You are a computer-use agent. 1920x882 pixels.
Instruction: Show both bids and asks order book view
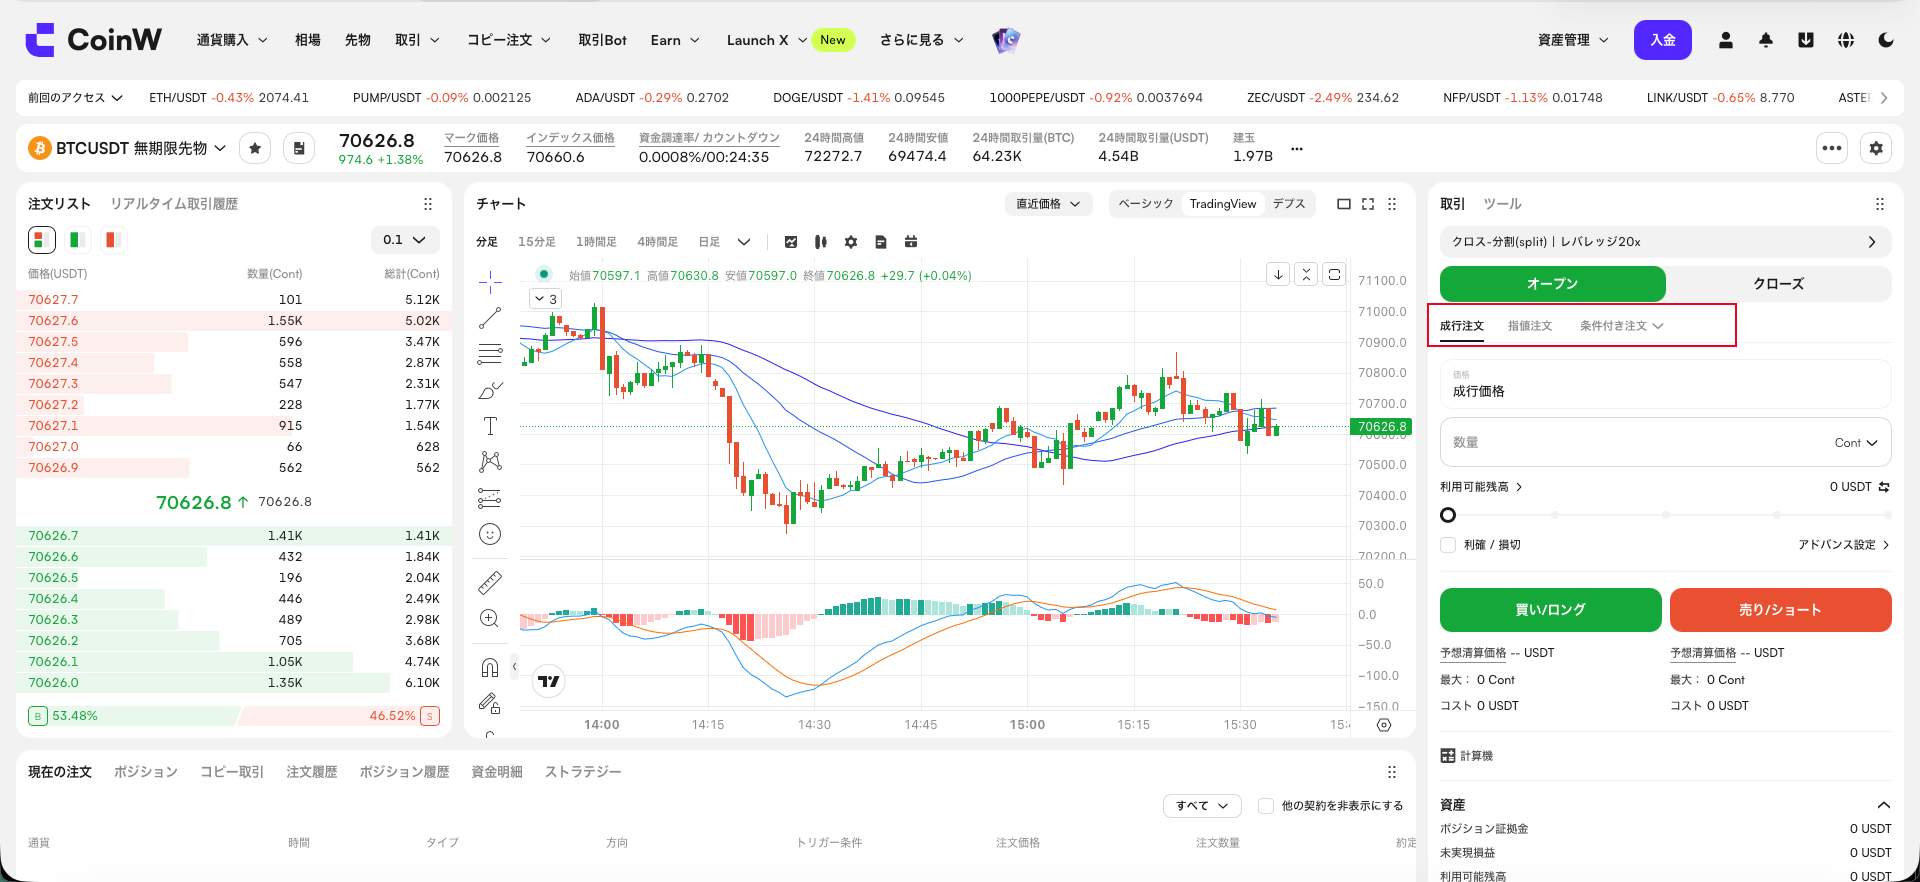41,240
